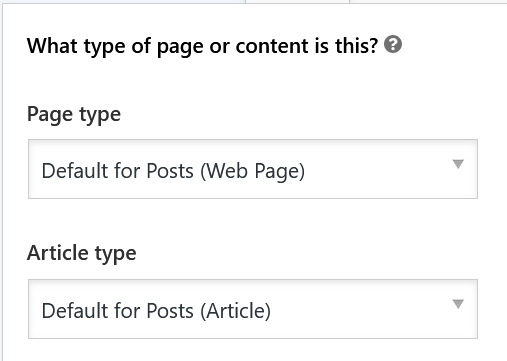Click the 'What type of page' heading
Image resolution: width=507 pixels, height=361 pixels.
(x=202, y=46)
